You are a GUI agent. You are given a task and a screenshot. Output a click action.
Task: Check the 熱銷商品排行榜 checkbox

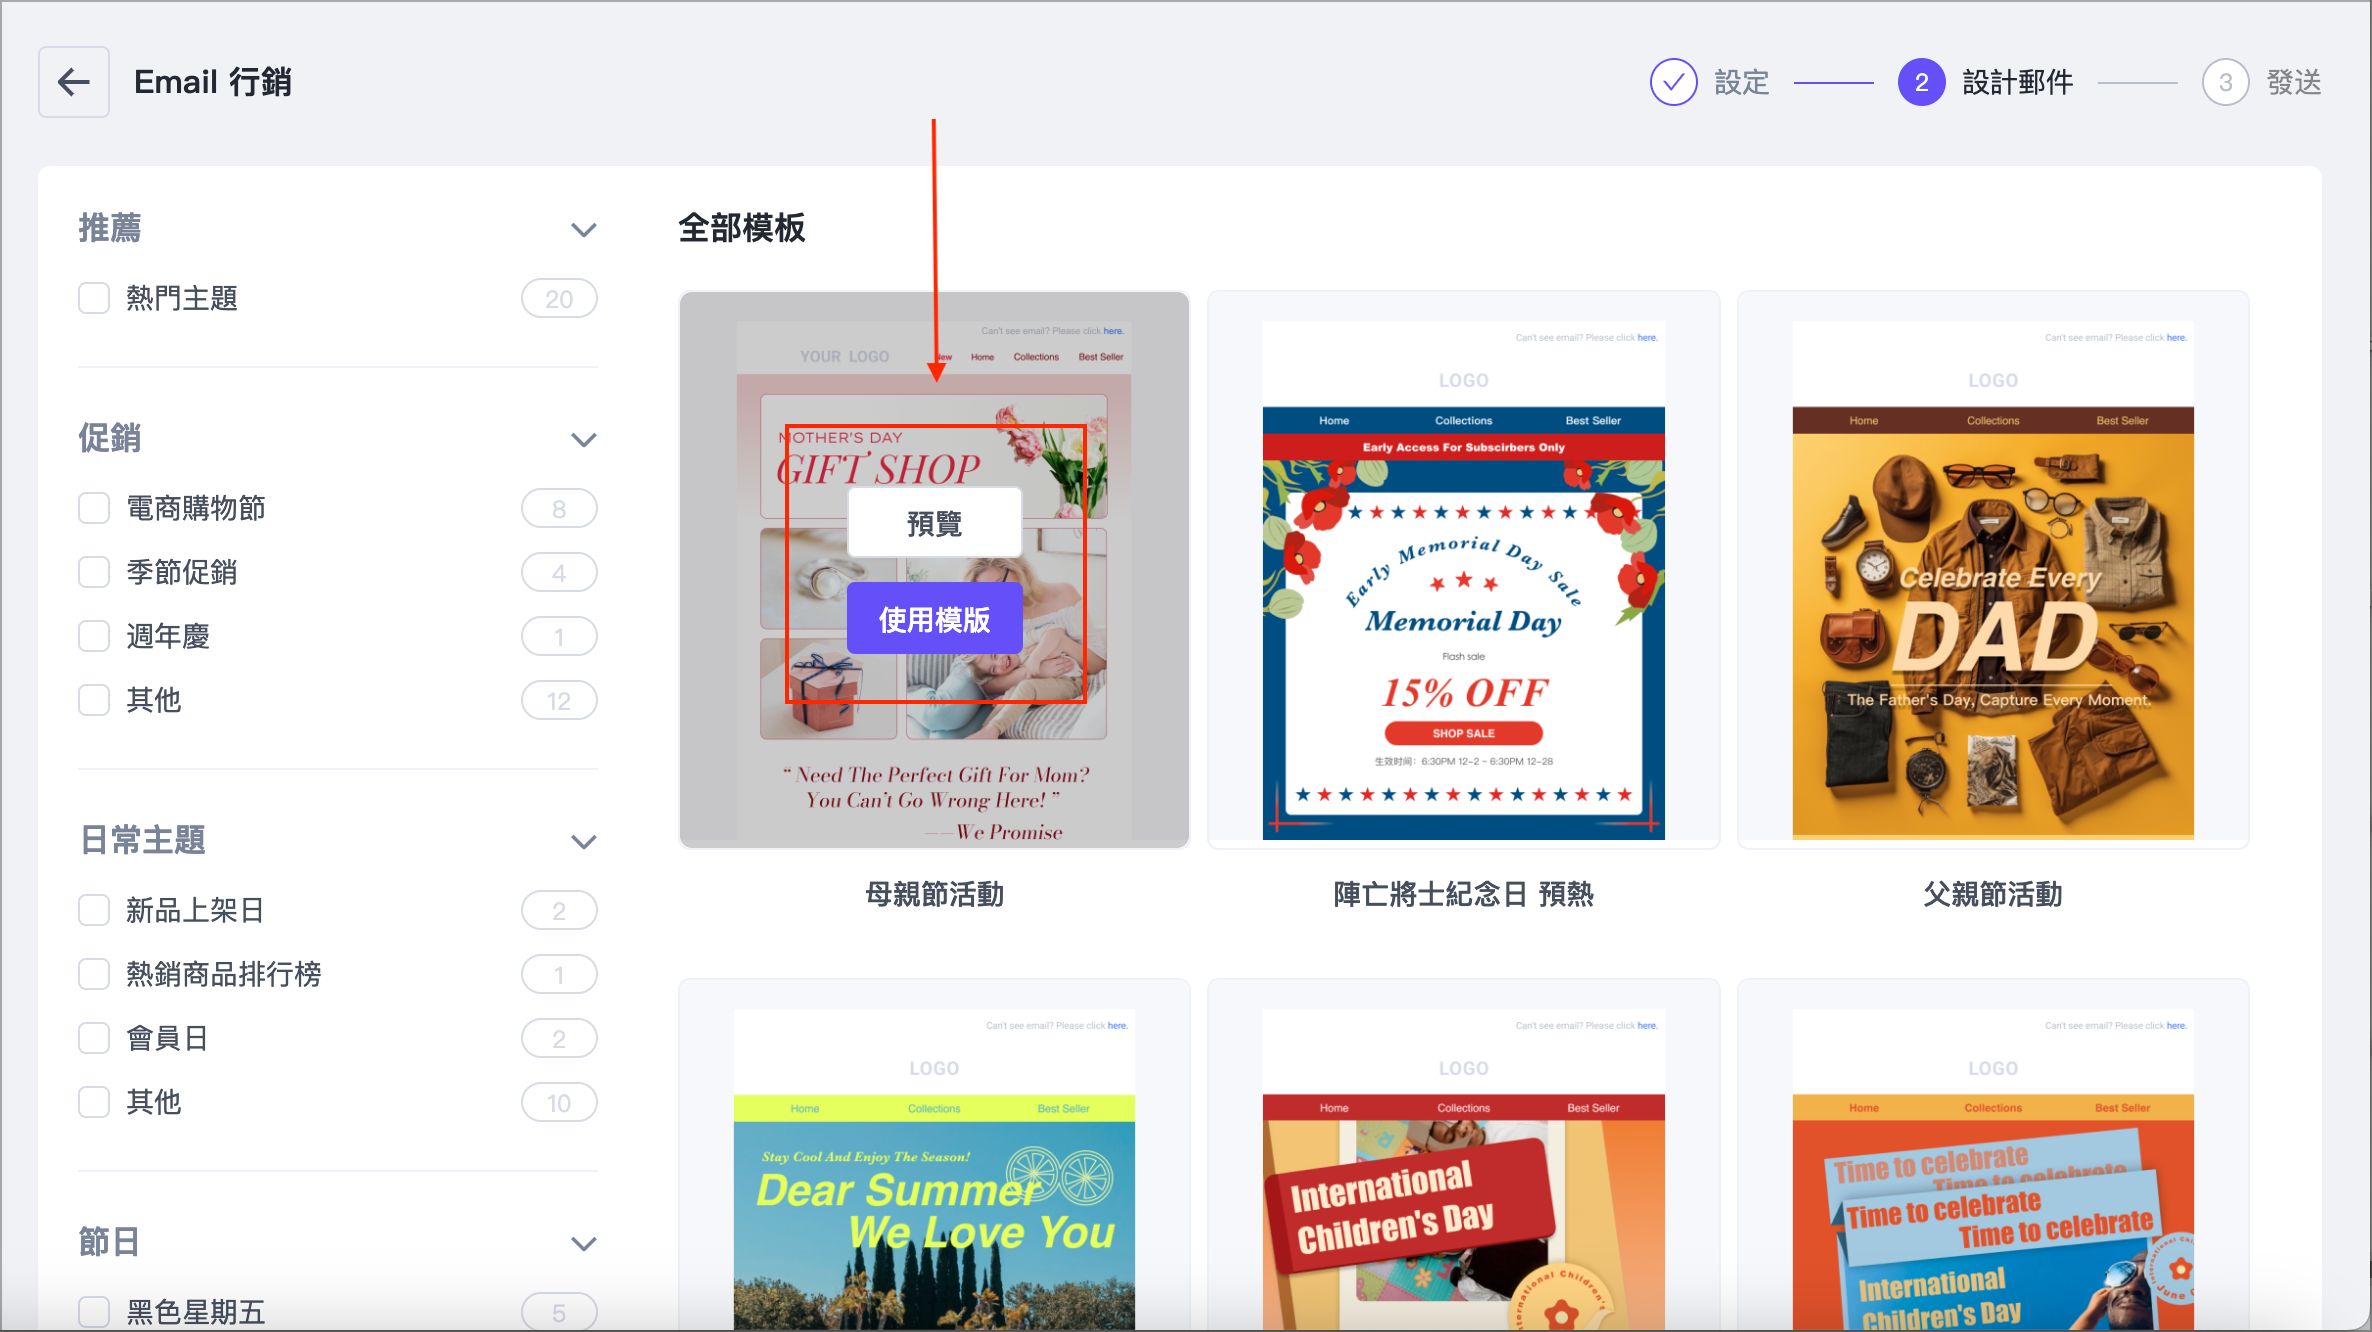point(94,974)
